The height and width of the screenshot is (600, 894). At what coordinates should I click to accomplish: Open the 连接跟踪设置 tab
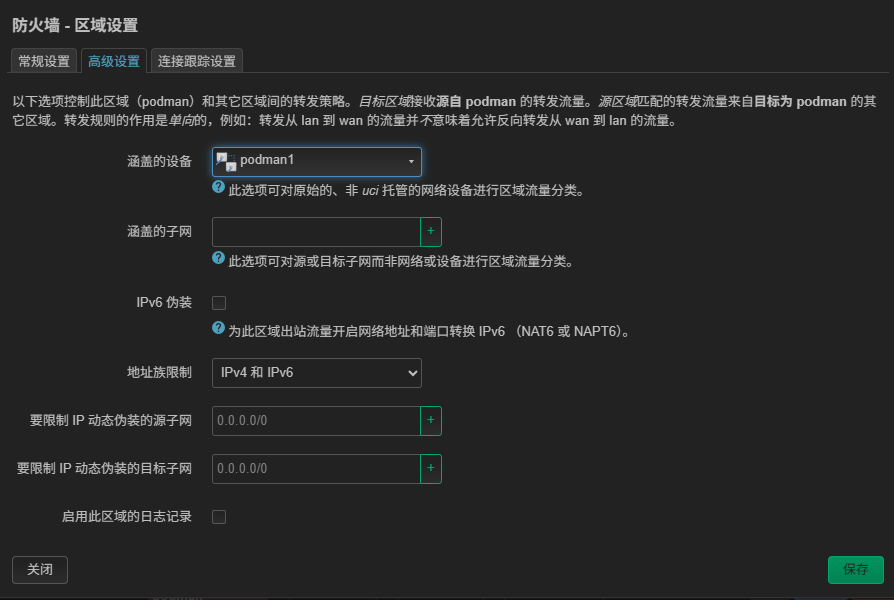[196, 61]
